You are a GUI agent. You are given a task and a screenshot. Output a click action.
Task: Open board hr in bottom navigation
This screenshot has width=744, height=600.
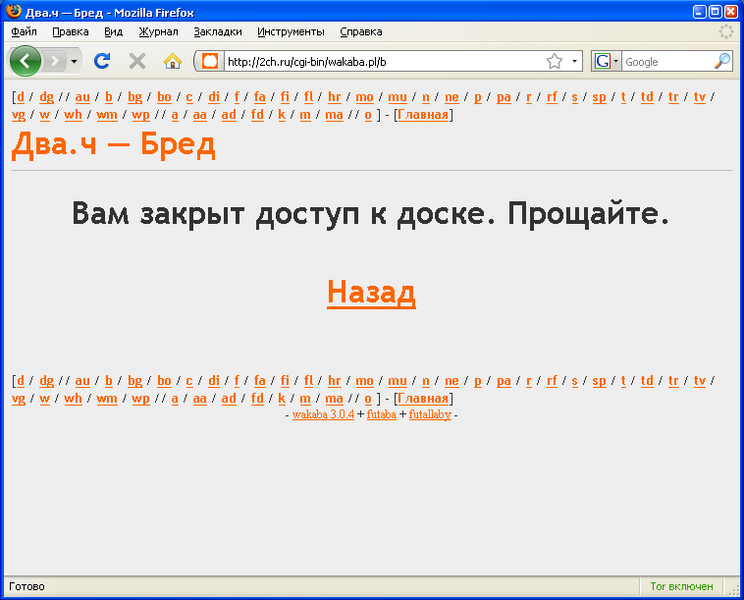(335, 380)
